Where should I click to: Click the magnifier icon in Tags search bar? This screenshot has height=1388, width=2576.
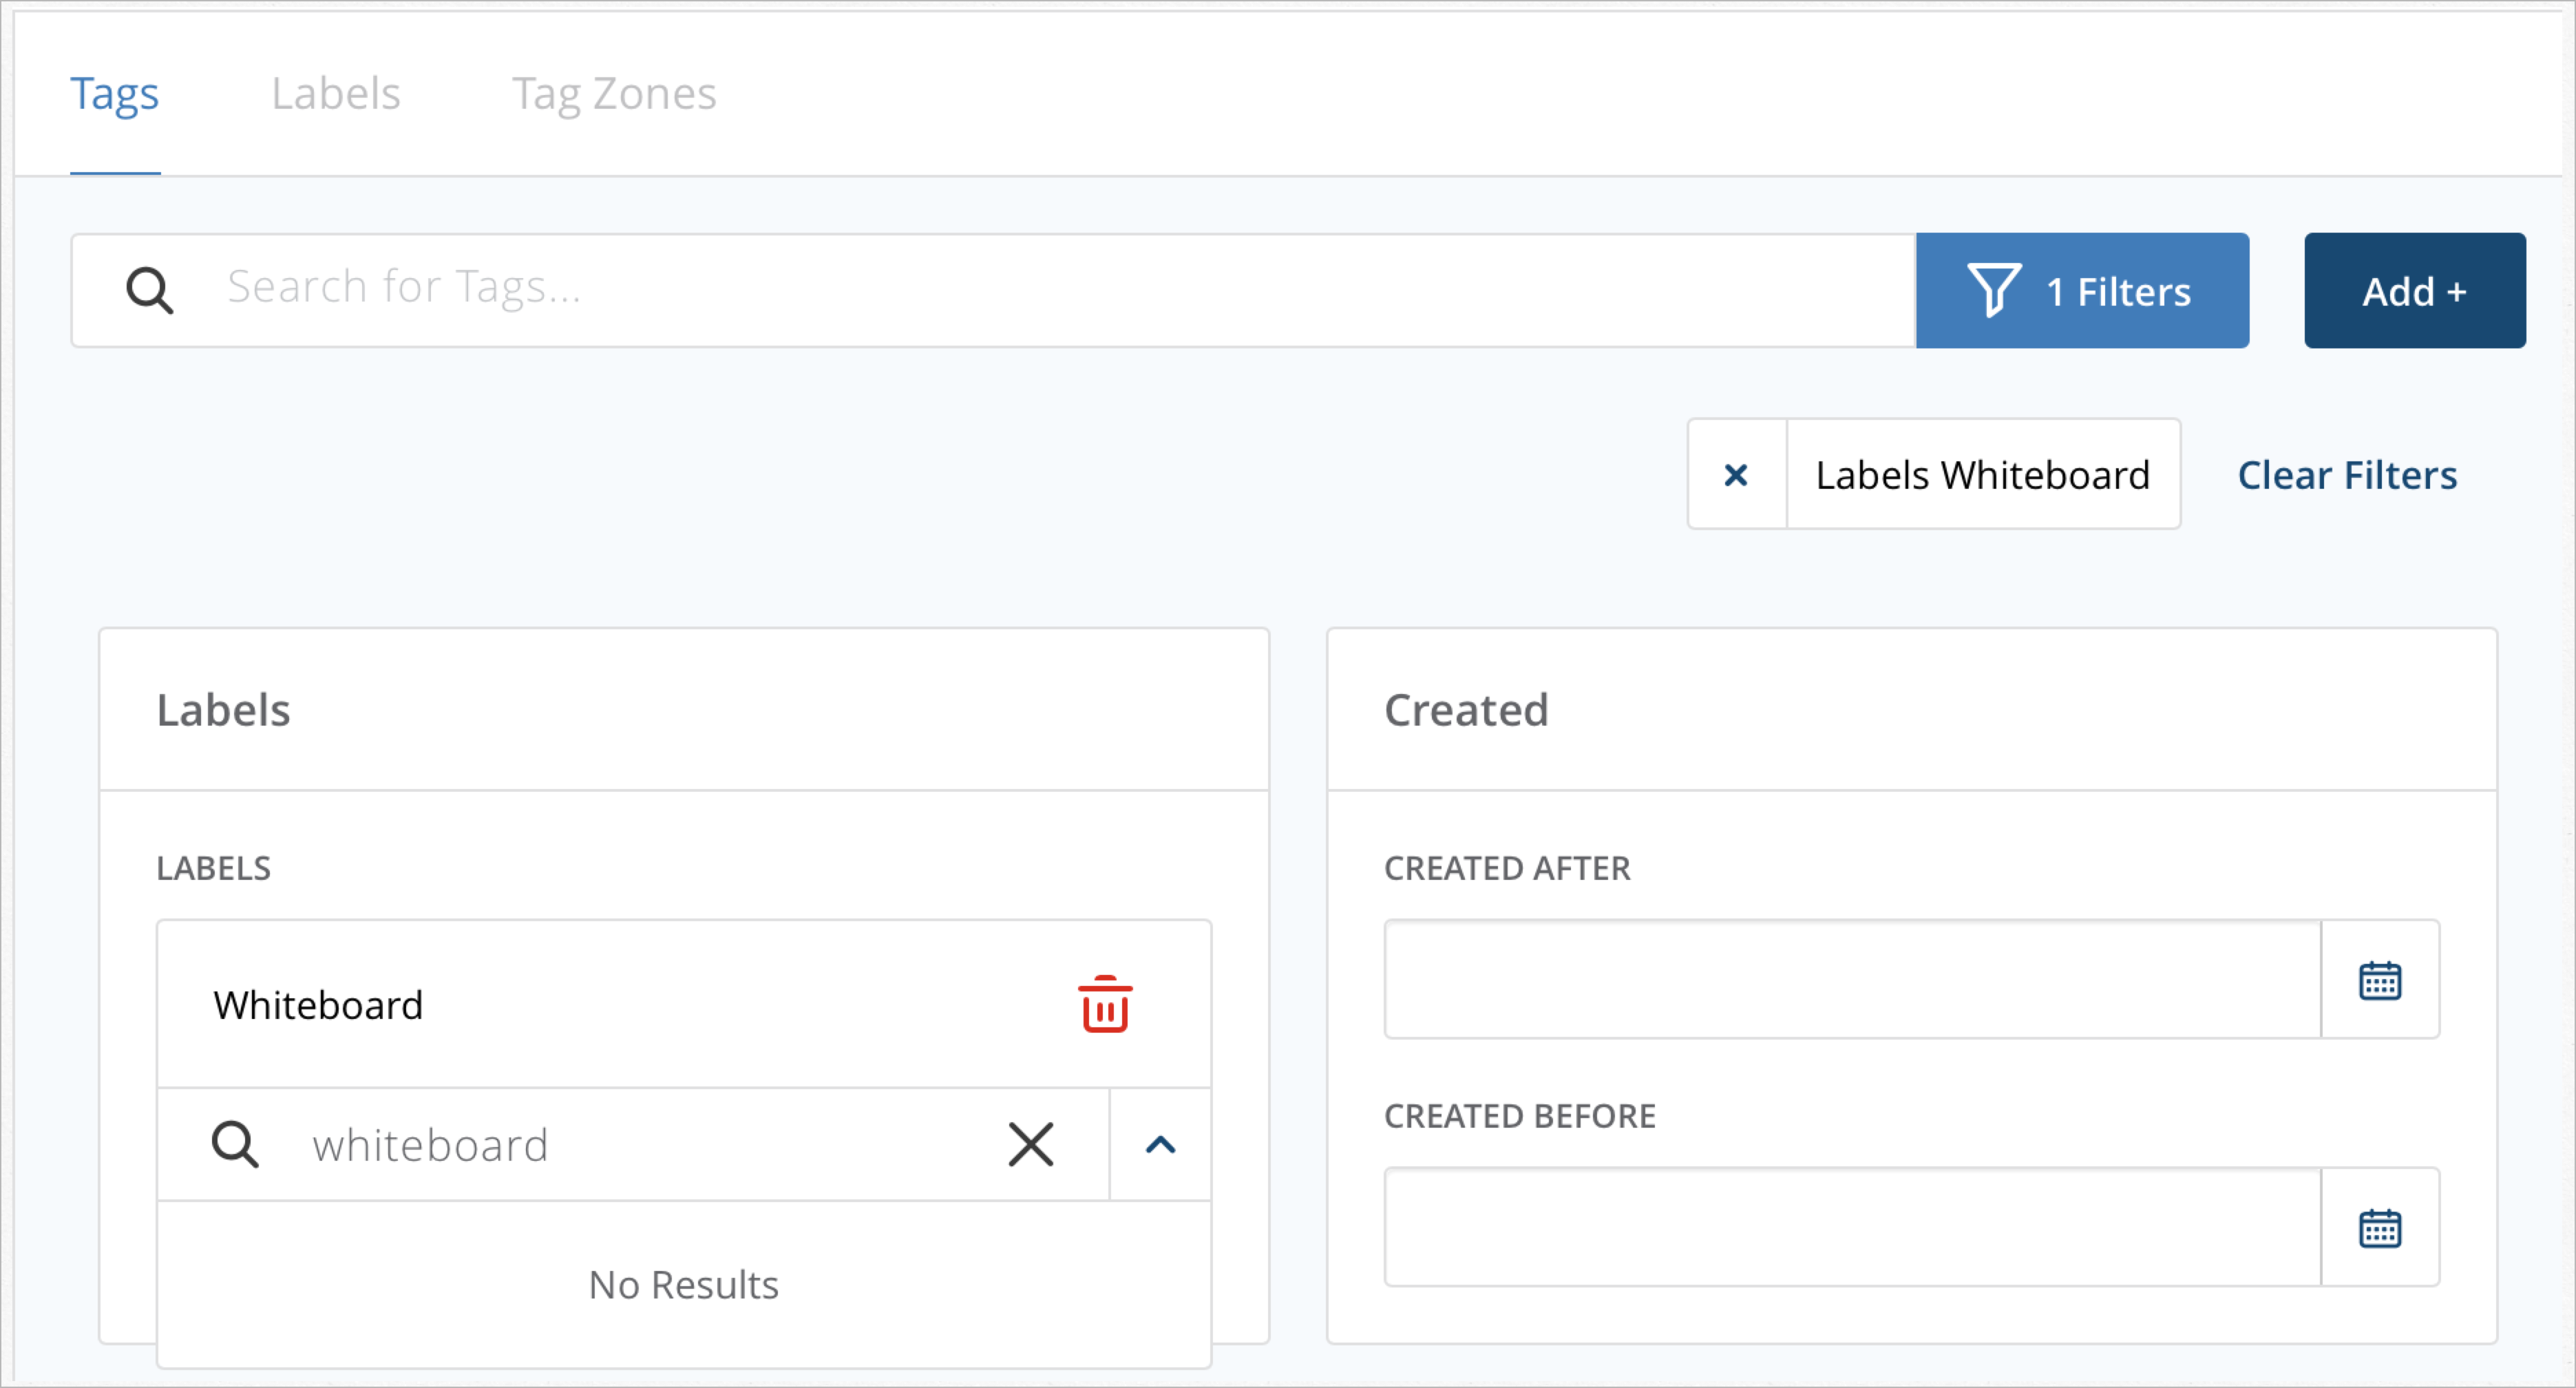click(150, 291)
